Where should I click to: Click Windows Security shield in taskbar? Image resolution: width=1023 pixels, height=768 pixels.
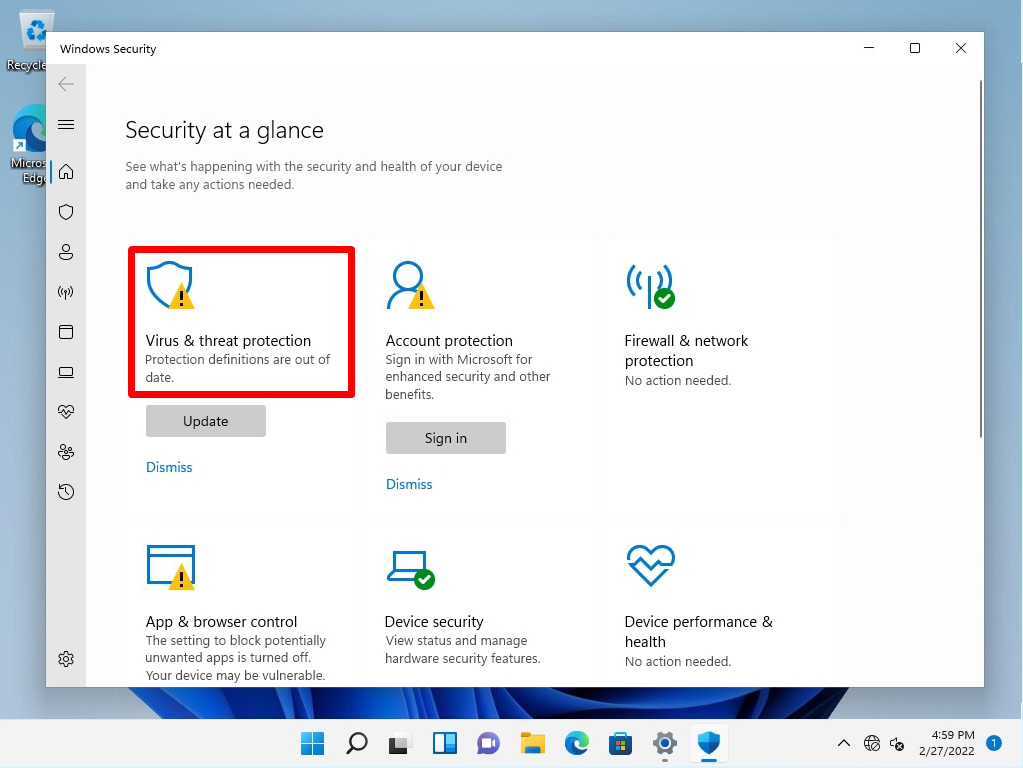click(709, 743)
